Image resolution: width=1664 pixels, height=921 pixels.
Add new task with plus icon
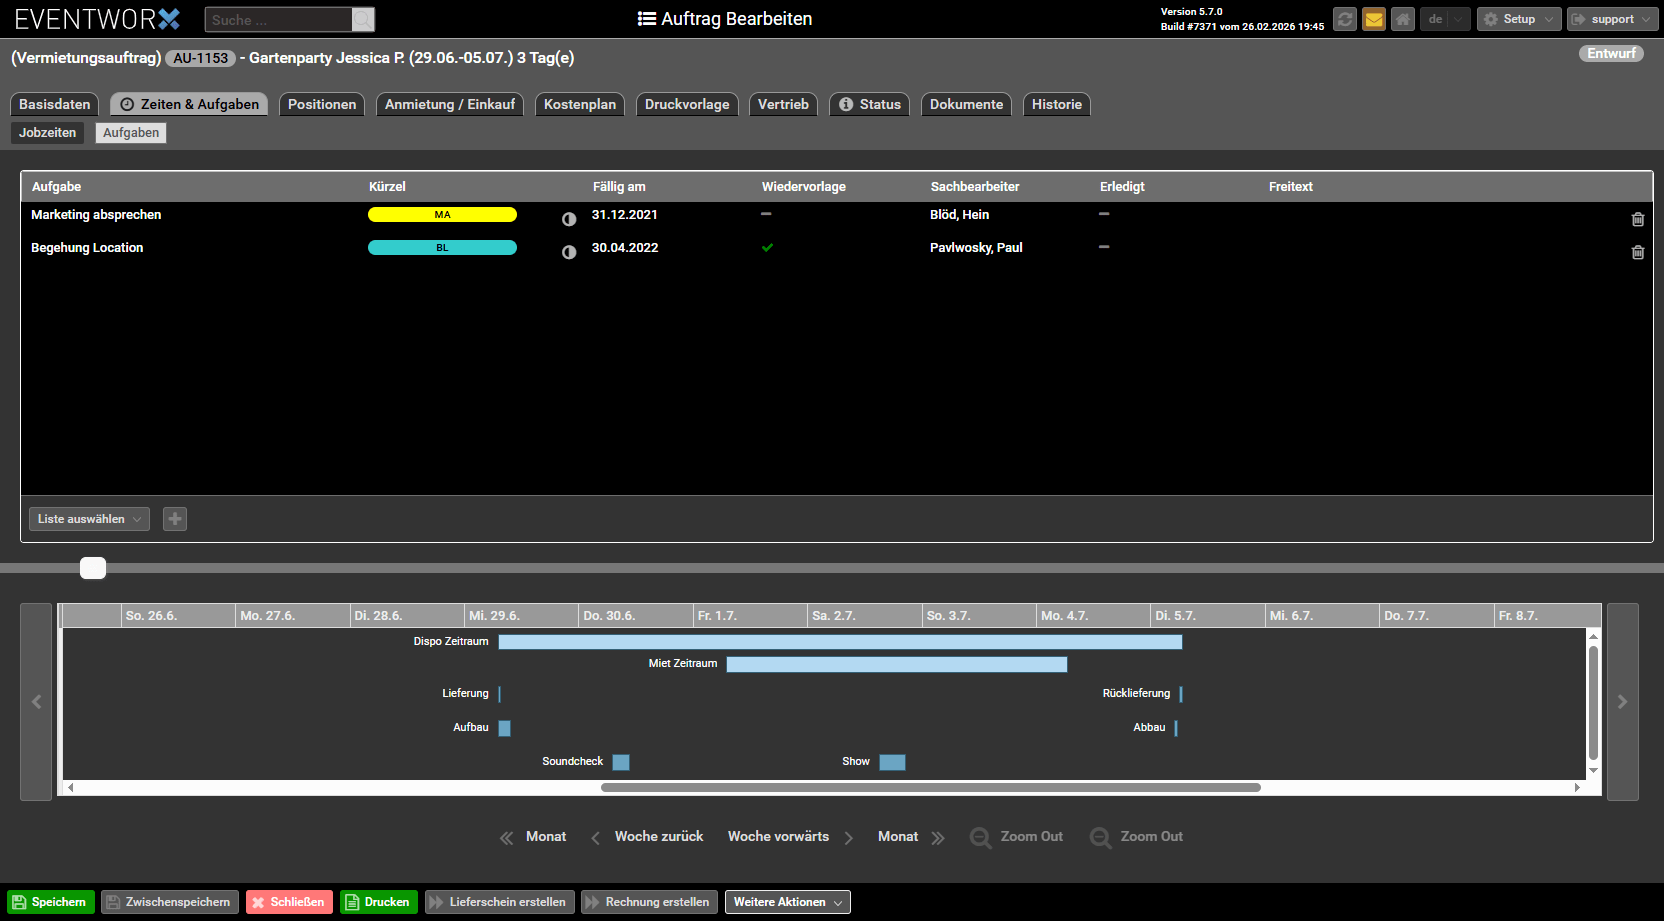coord(175,519)
